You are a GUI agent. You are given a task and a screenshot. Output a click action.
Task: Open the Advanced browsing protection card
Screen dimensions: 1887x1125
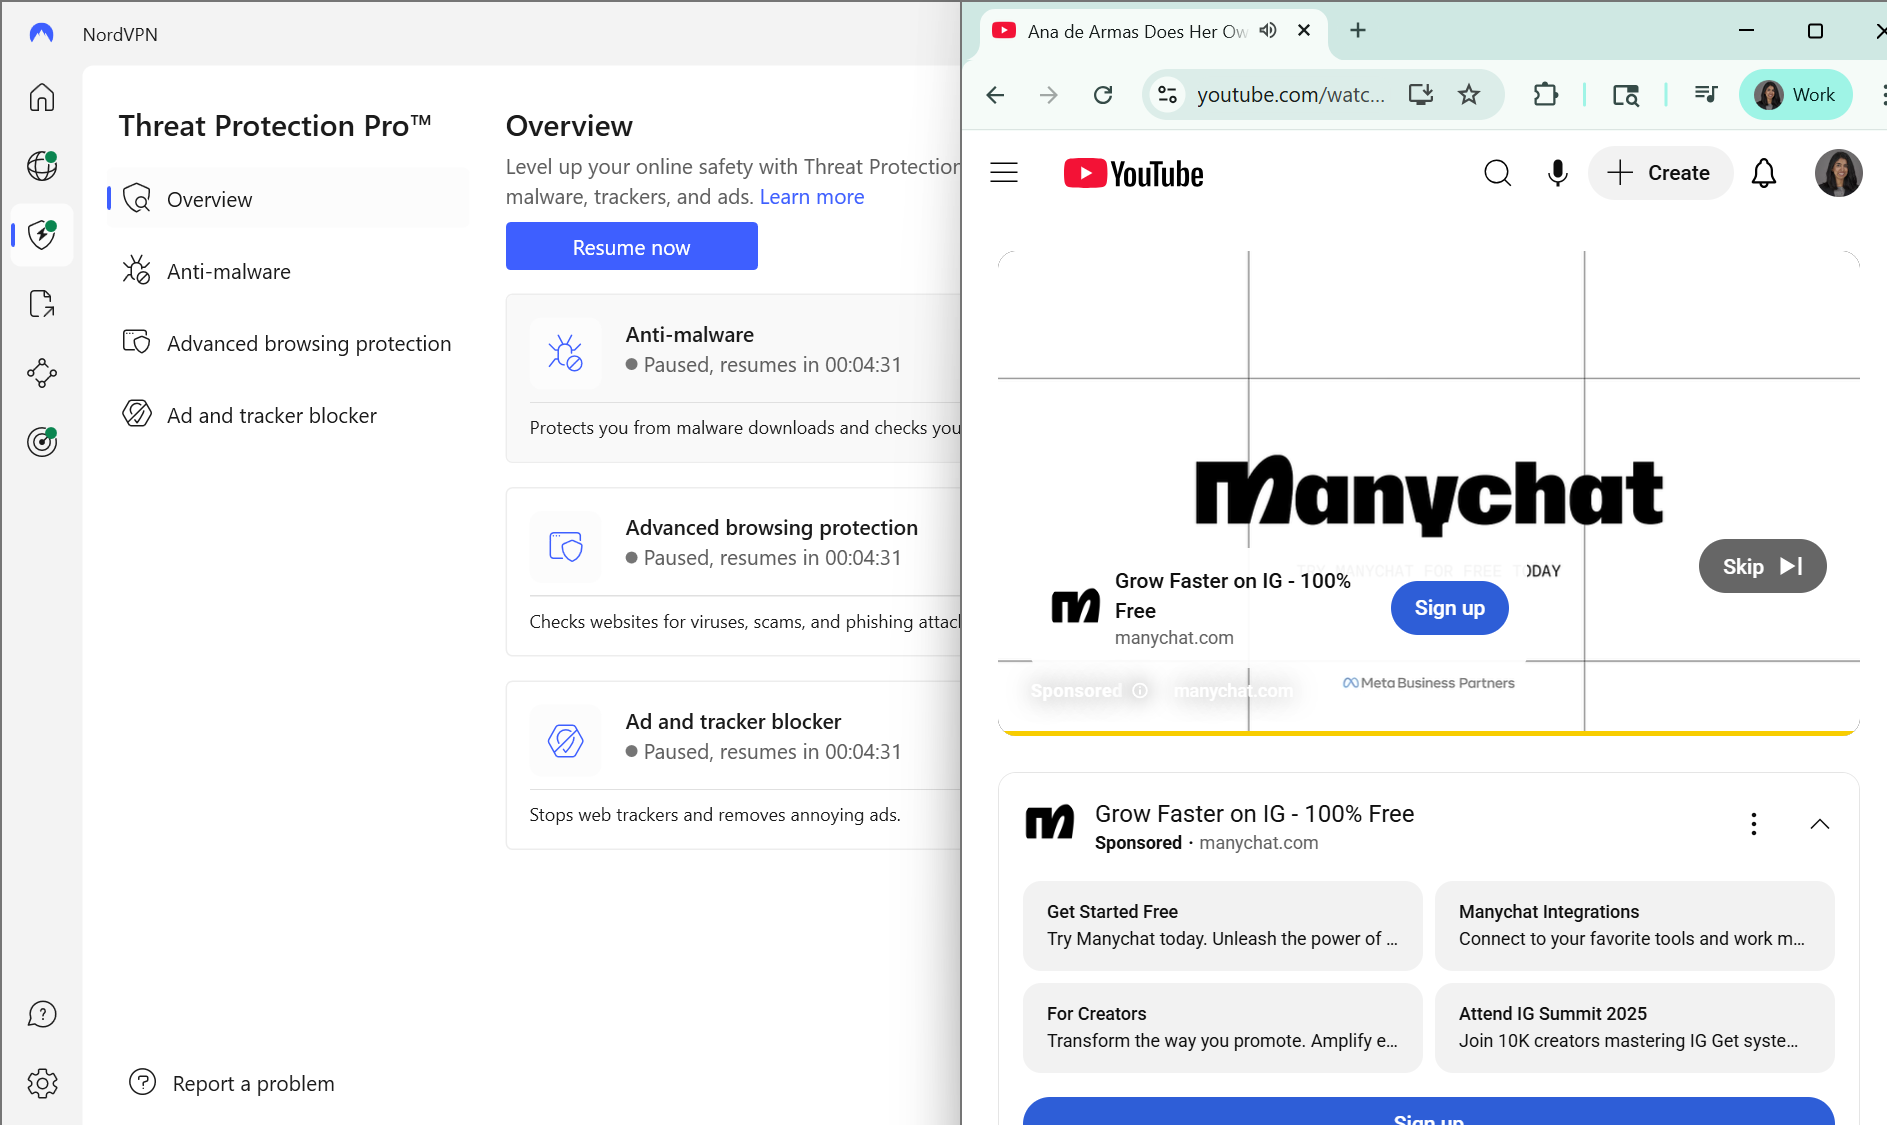pyautogui.click(x=734, y=572)
